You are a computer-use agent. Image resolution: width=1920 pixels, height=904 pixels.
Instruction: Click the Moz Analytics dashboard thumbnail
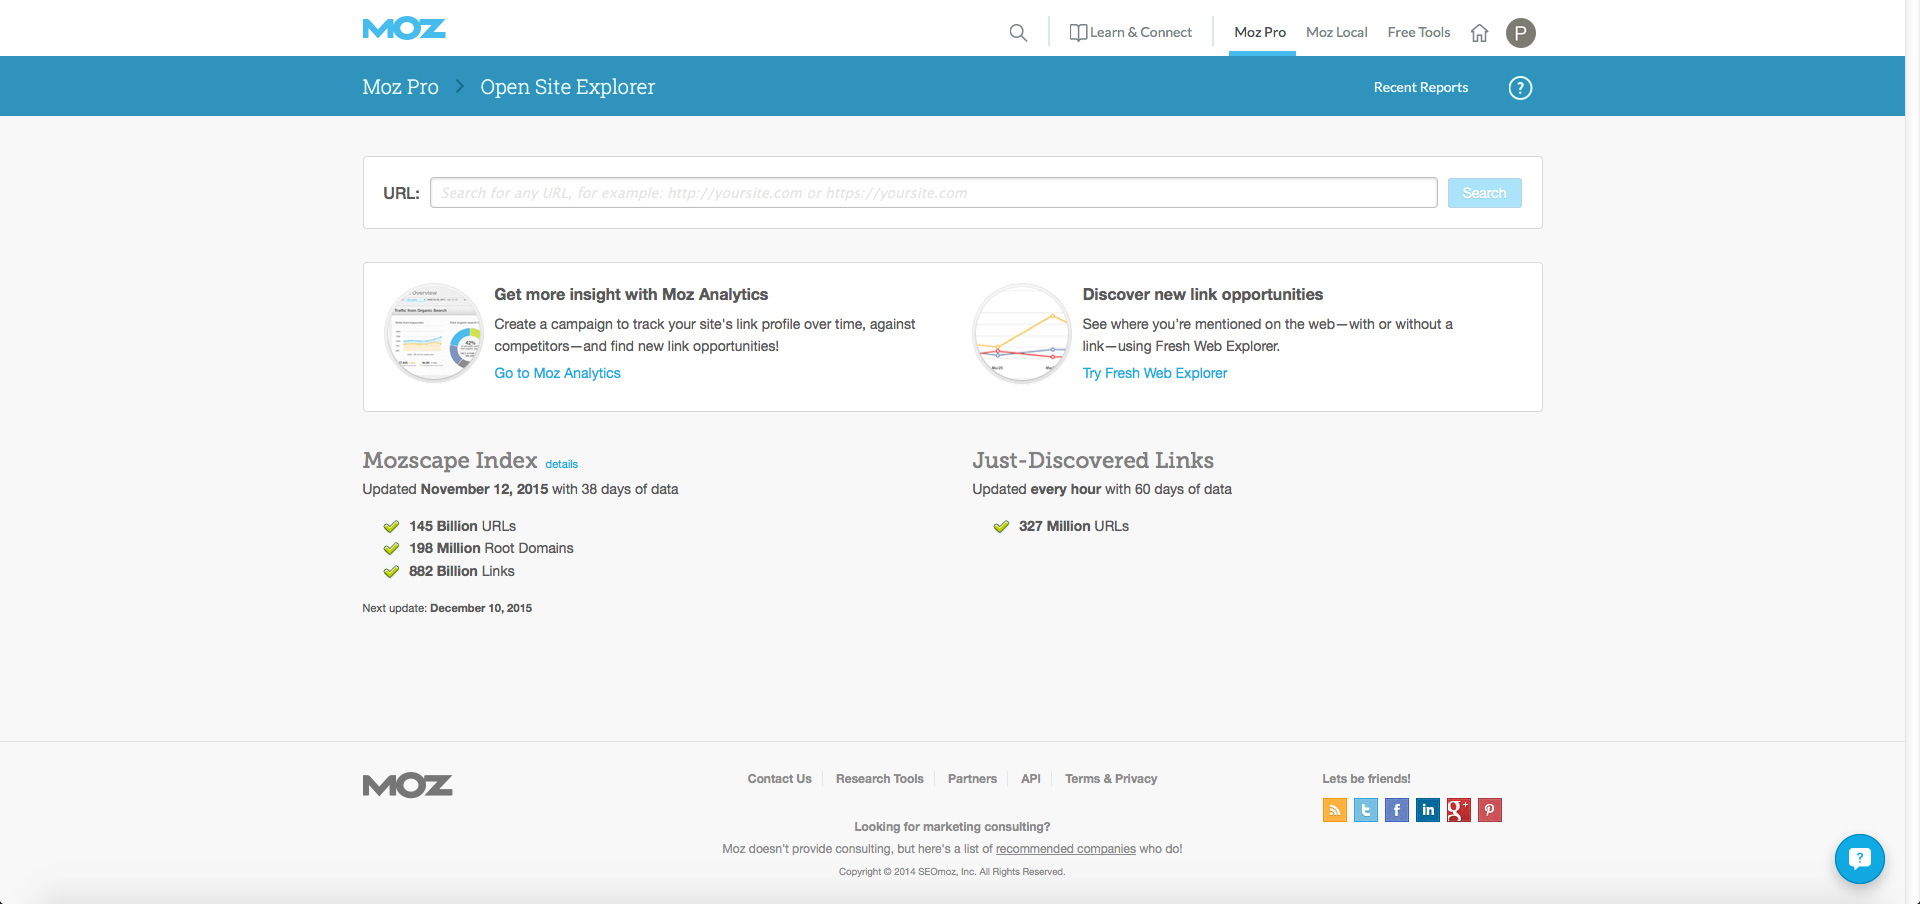(x=434, y=333)
